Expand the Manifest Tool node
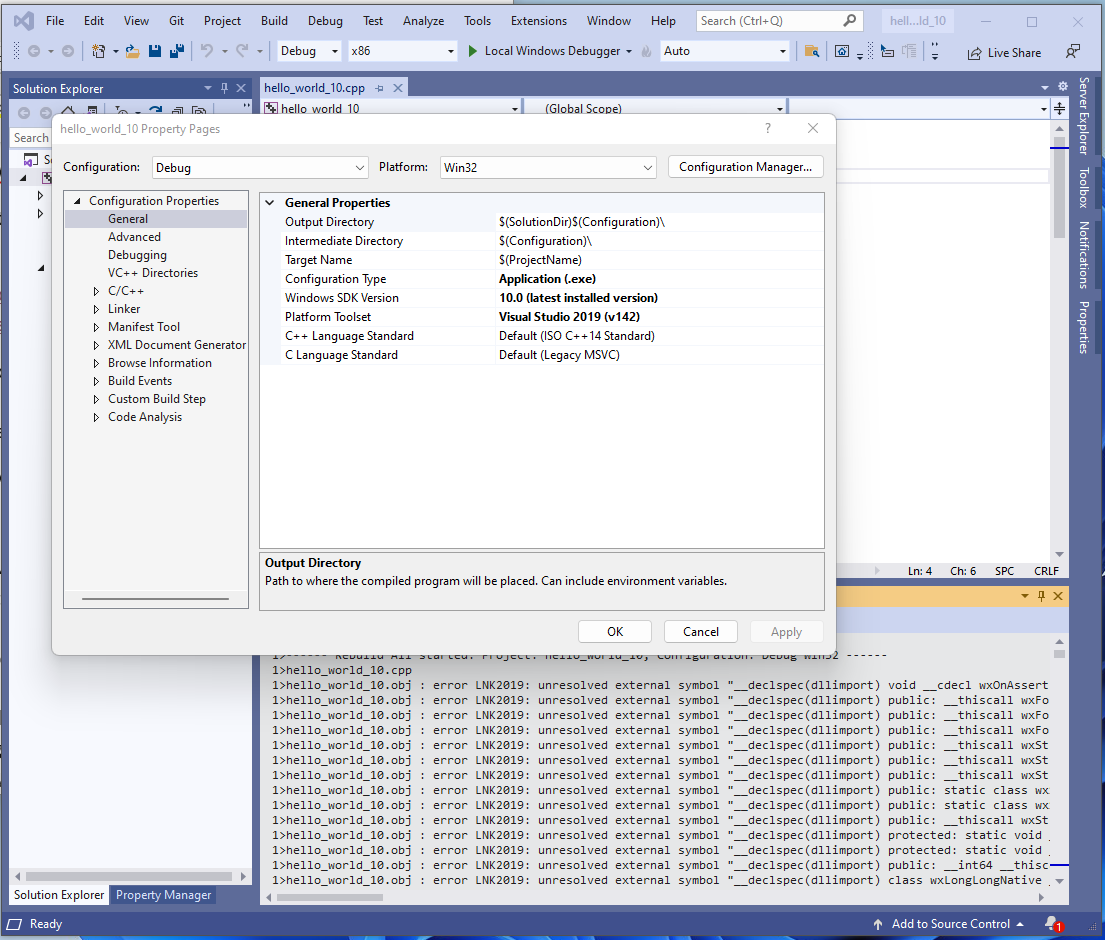This screenshot has width=1105, height=940. [x=97, y=327]
